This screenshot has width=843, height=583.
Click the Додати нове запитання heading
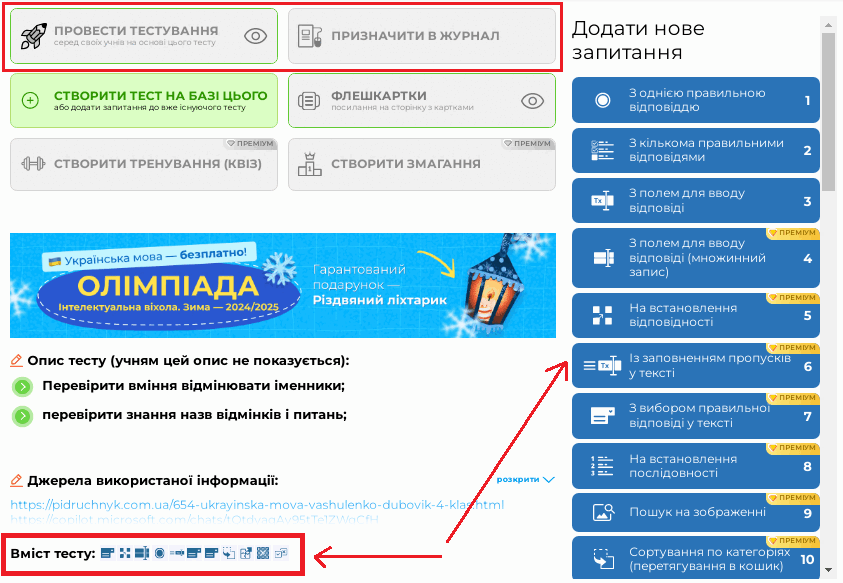point(638,40)
